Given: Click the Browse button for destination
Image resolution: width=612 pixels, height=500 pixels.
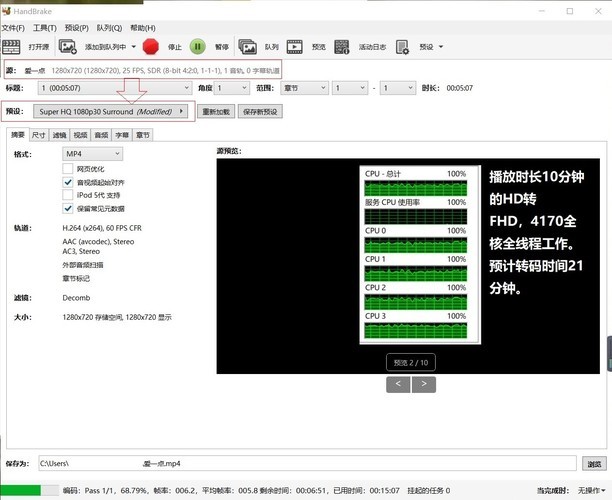Looking at the screenshot, I should 594,464.
